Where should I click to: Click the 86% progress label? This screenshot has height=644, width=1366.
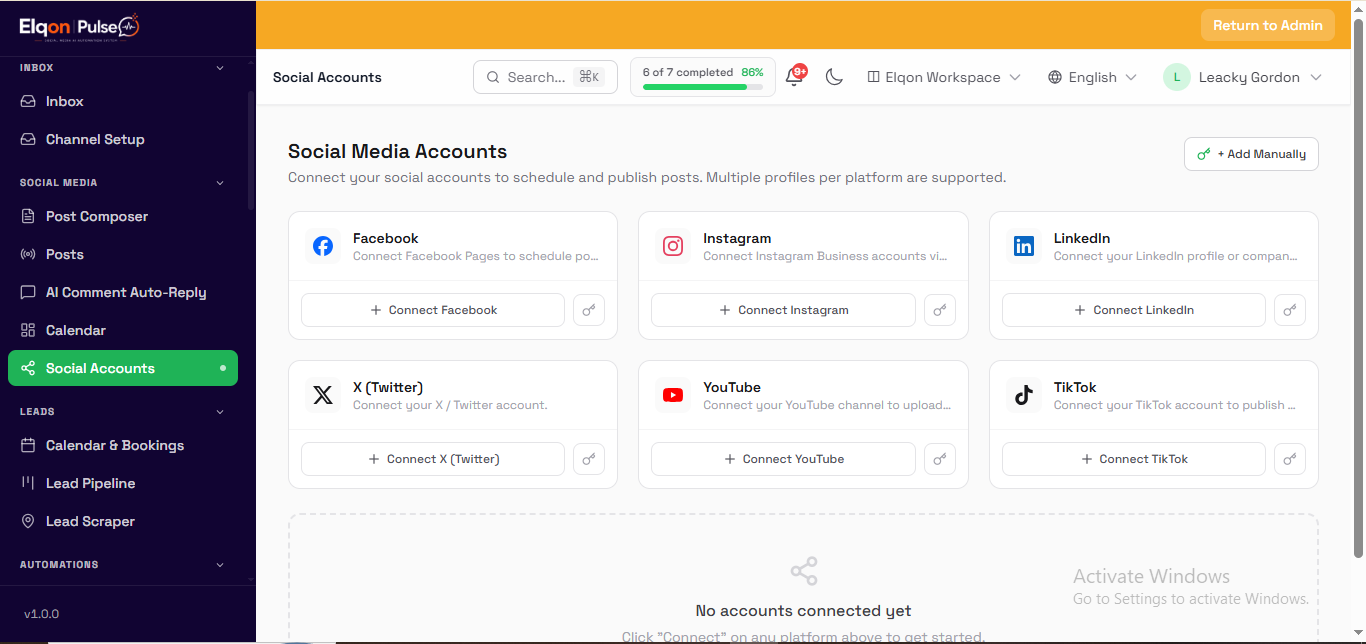click(x=752, y=73)
